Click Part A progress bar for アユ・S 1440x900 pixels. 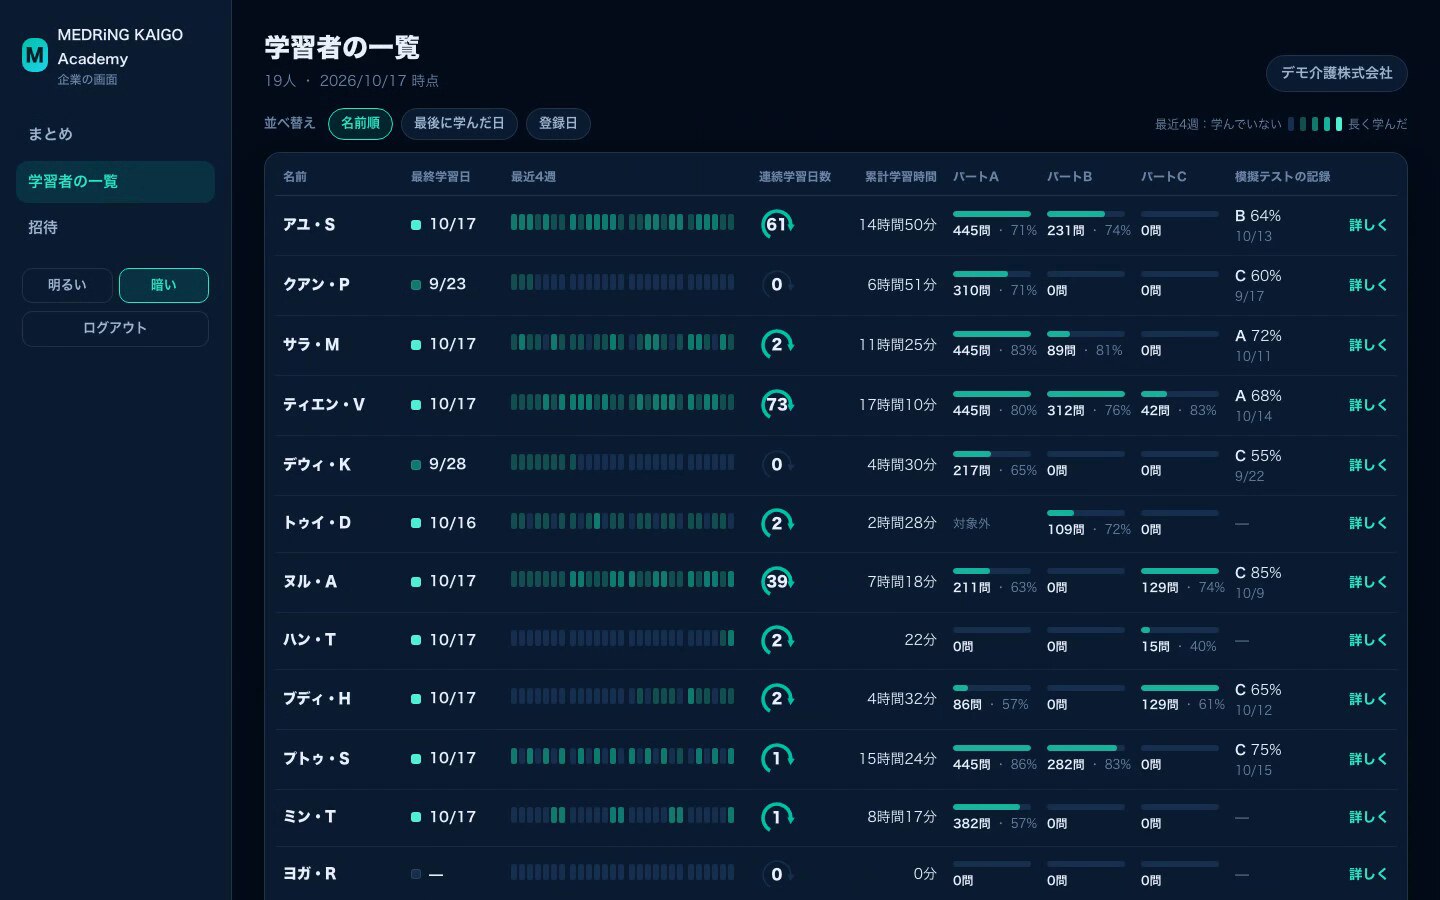[x=992, y=214]
